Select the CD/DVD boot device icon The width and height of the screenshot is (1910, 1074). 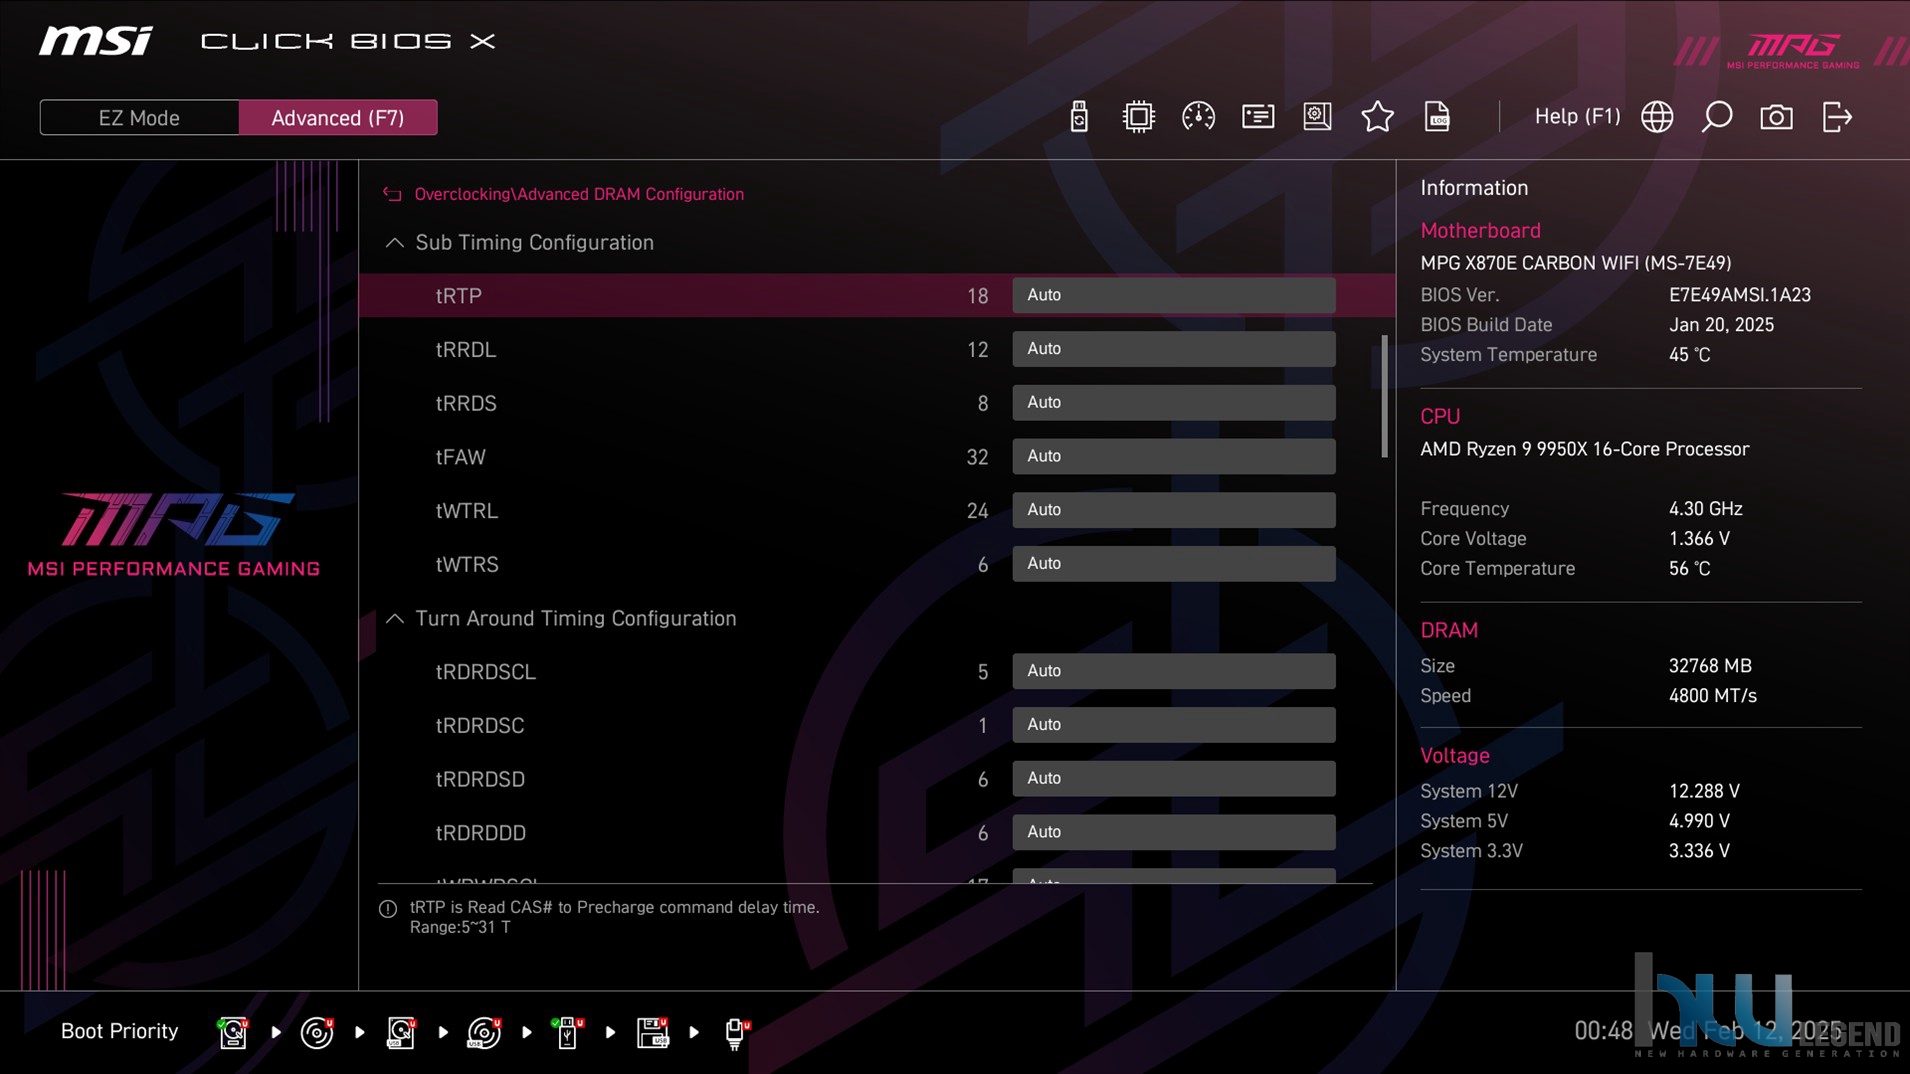(317, 1032)
